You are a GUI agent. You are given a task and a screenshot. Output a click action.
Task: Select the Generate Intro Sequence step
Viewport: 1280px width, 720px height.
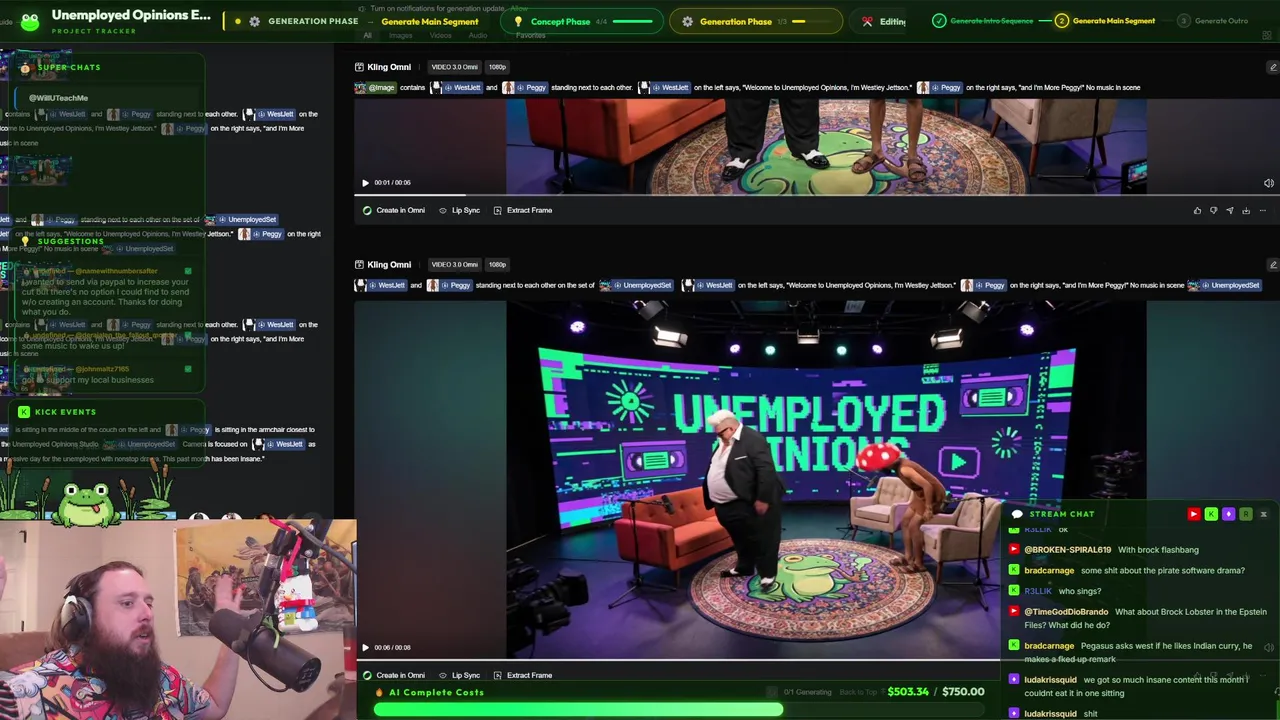982,21
